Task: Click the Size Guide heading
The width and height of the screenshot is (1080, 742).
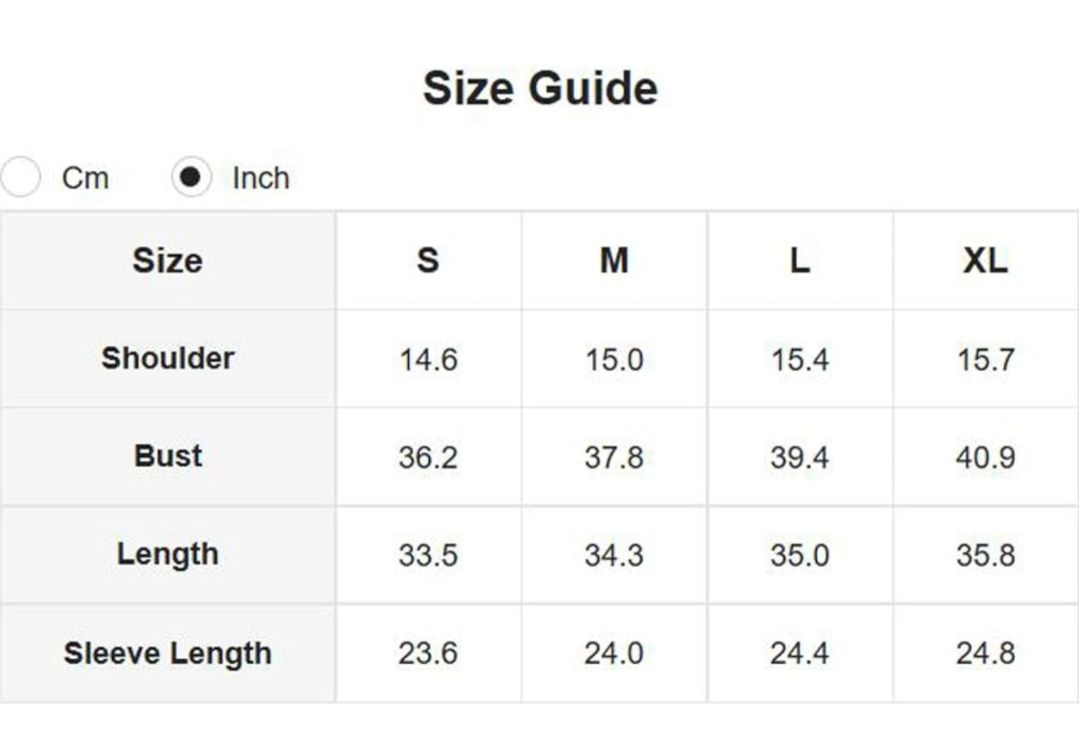Action: [x=540, y=88]
